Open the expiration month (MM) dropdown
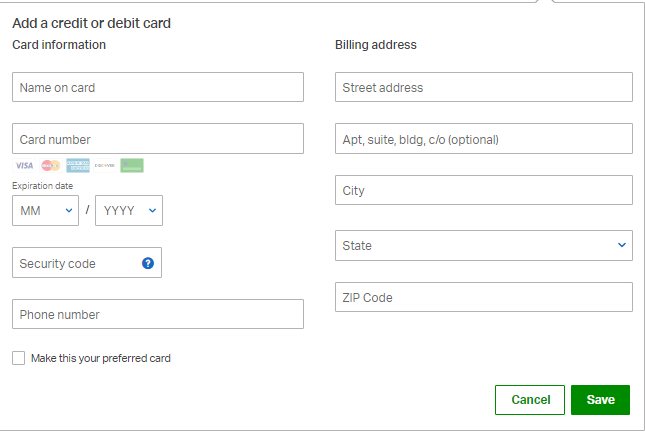Viewport: 645px width, 432px height. click(45, 210)
